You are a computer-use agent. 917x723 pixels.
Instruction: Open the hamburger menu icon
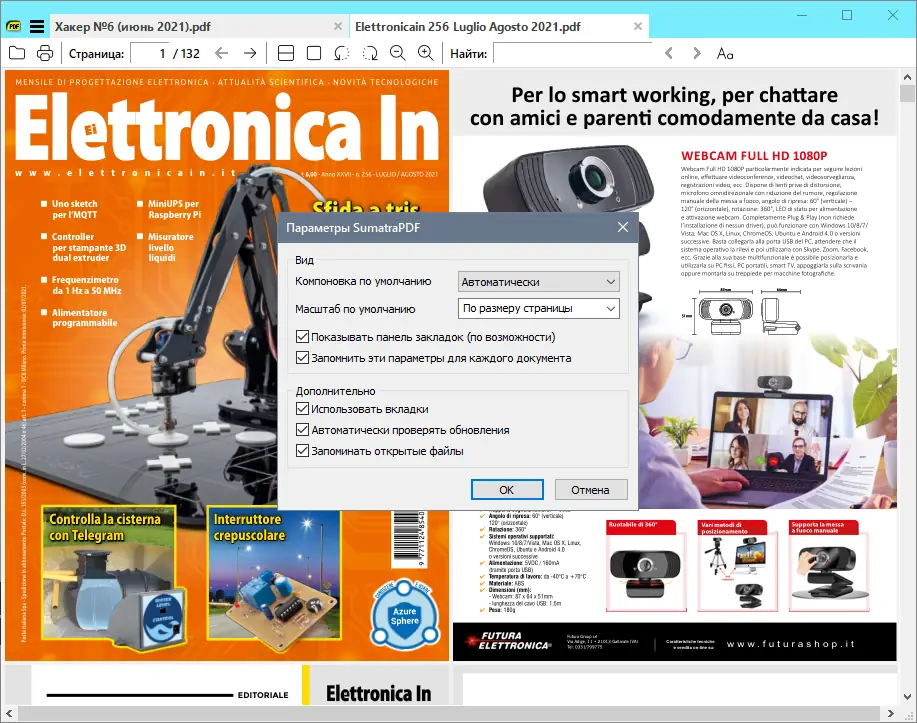pyautogui.click(x=37, y=26)
